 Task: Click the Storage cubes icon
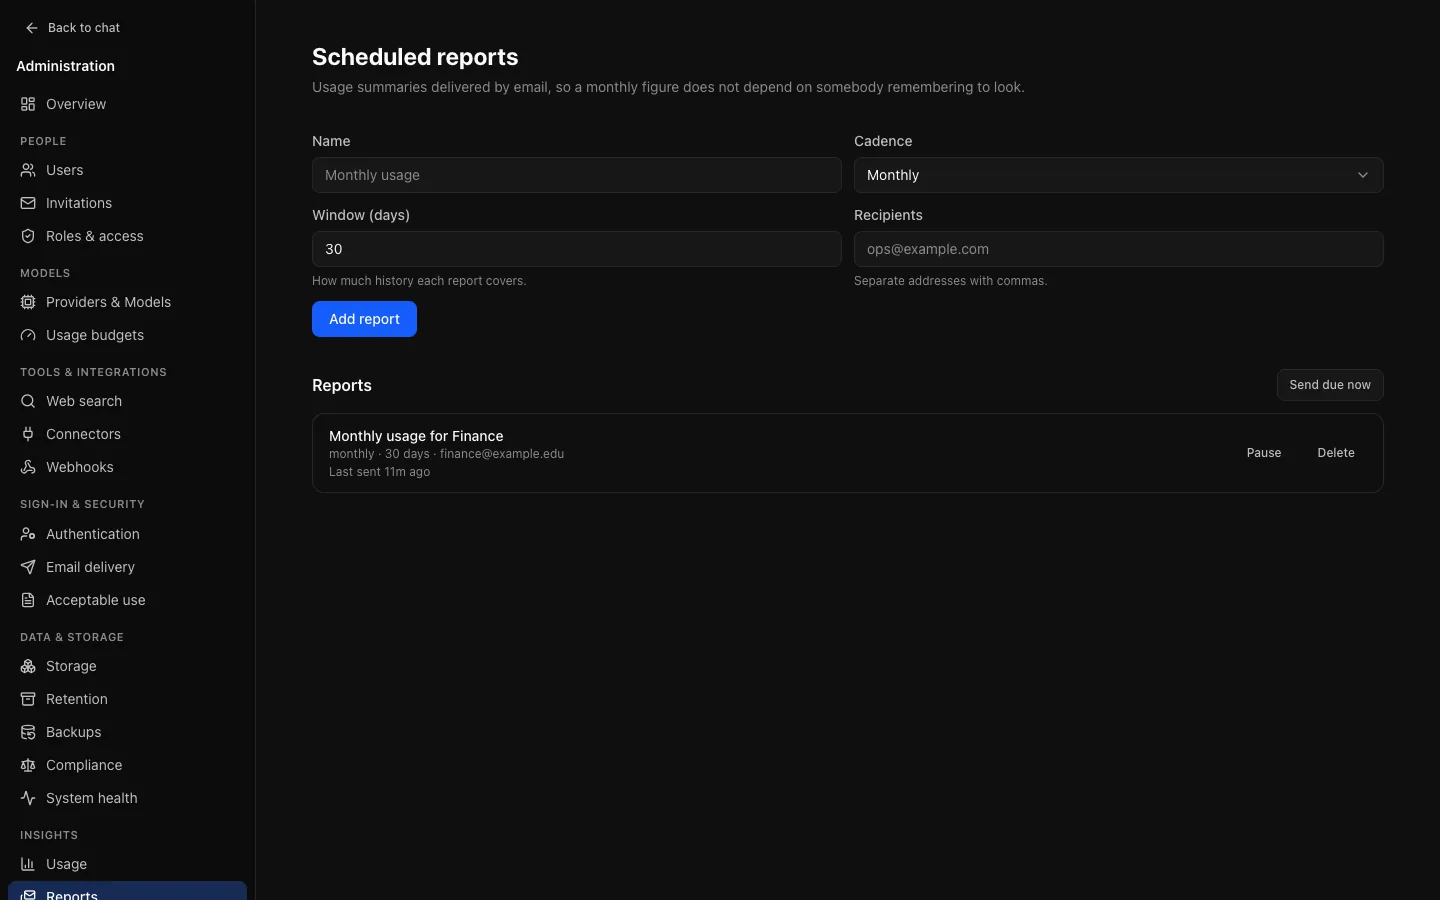[28, 666]
